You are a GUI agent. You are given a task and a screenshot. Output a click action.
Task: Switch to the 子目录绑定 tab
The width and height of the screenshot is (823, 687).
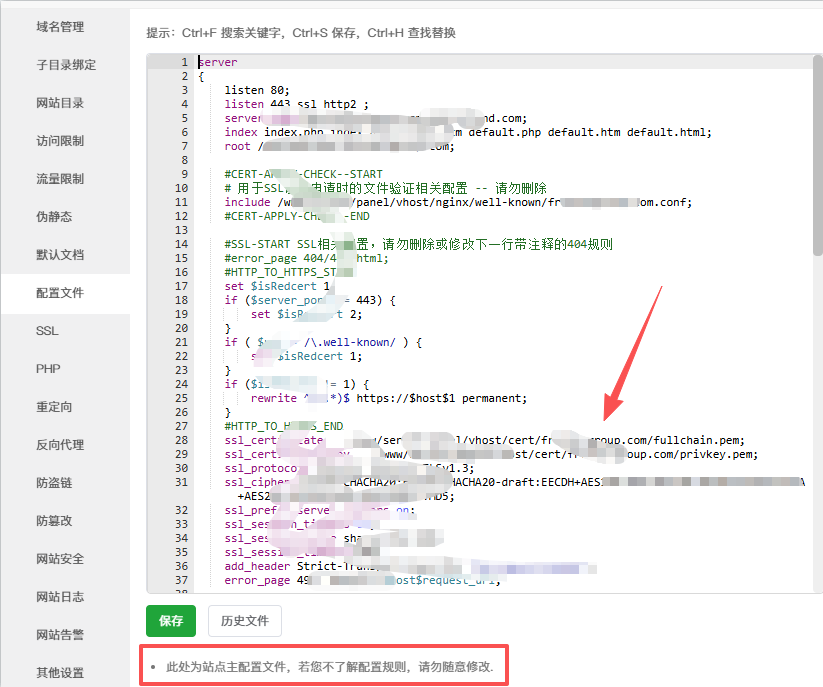(66, 65)
